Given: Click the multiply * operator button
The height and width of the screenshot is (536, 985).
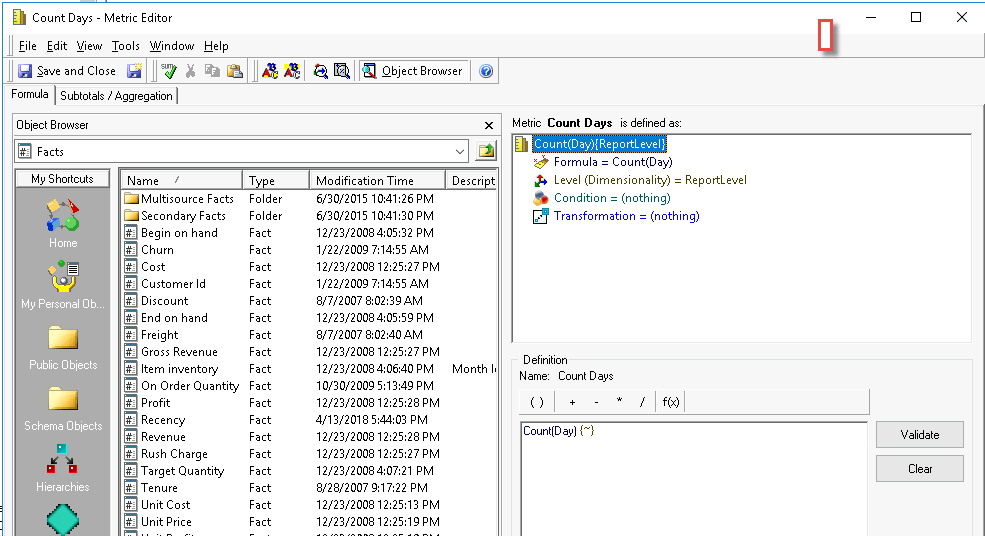Looking at the screenshot, I should (x=619, y=402).
